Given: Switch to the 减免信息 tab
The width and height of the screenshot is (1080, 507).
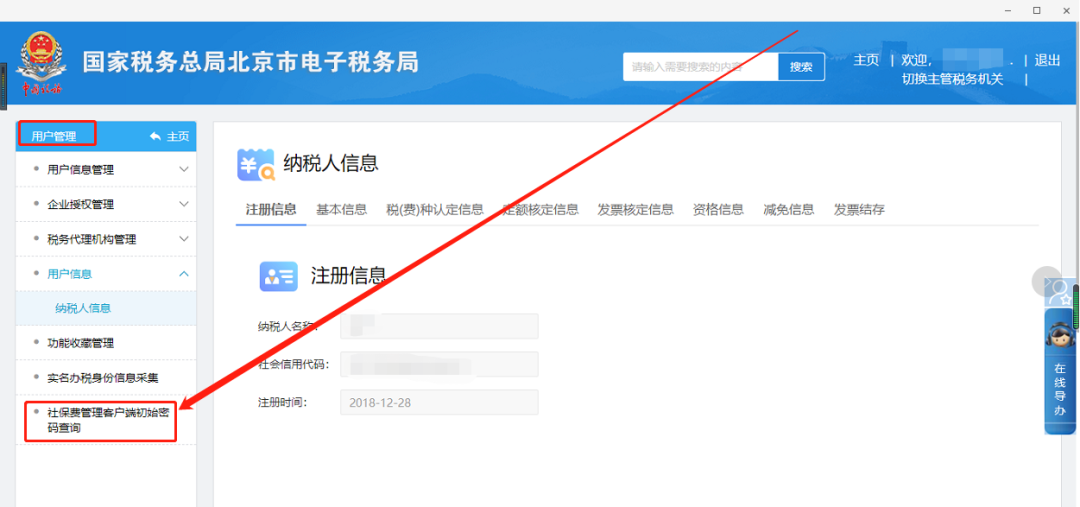Looking at the screenshot, I should click(789, 209).
